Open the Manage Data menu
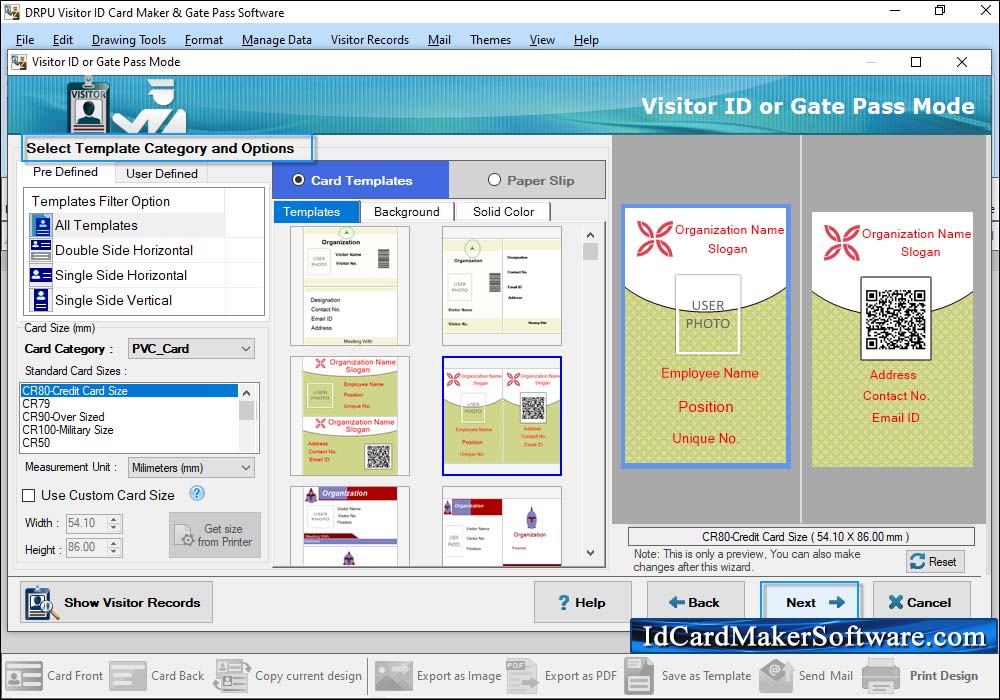The width and height of the screenshot is (1000, 700). (277, 40)
